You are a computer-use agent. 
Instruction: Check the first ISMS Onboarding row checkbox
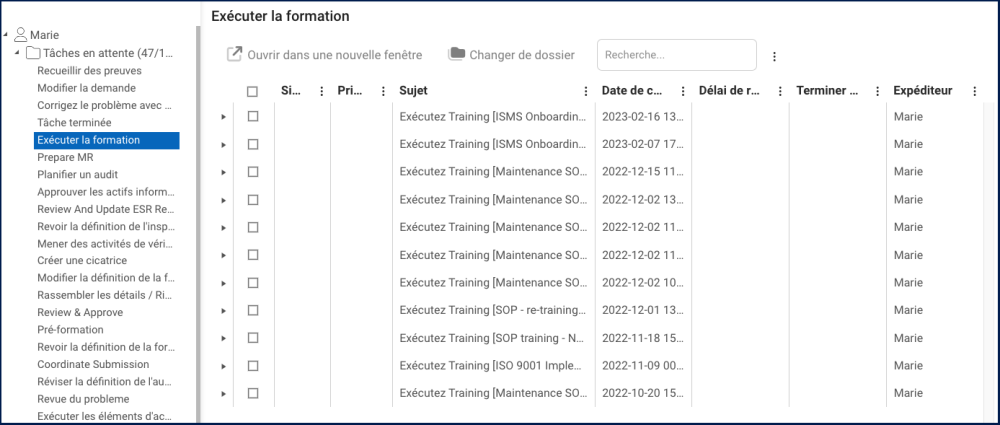(253, 117)
